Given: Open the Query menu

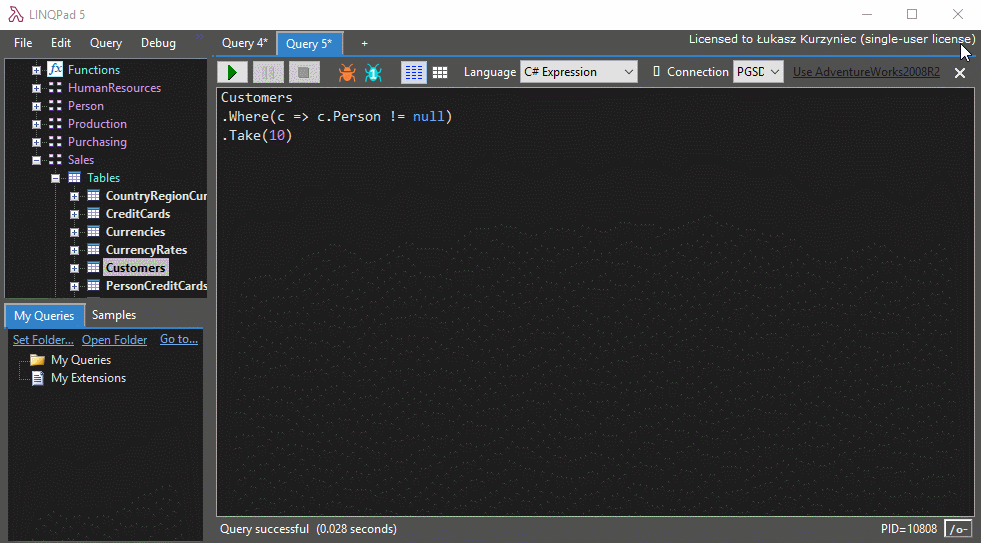Looking at the screenshot, I should point(106,43).
